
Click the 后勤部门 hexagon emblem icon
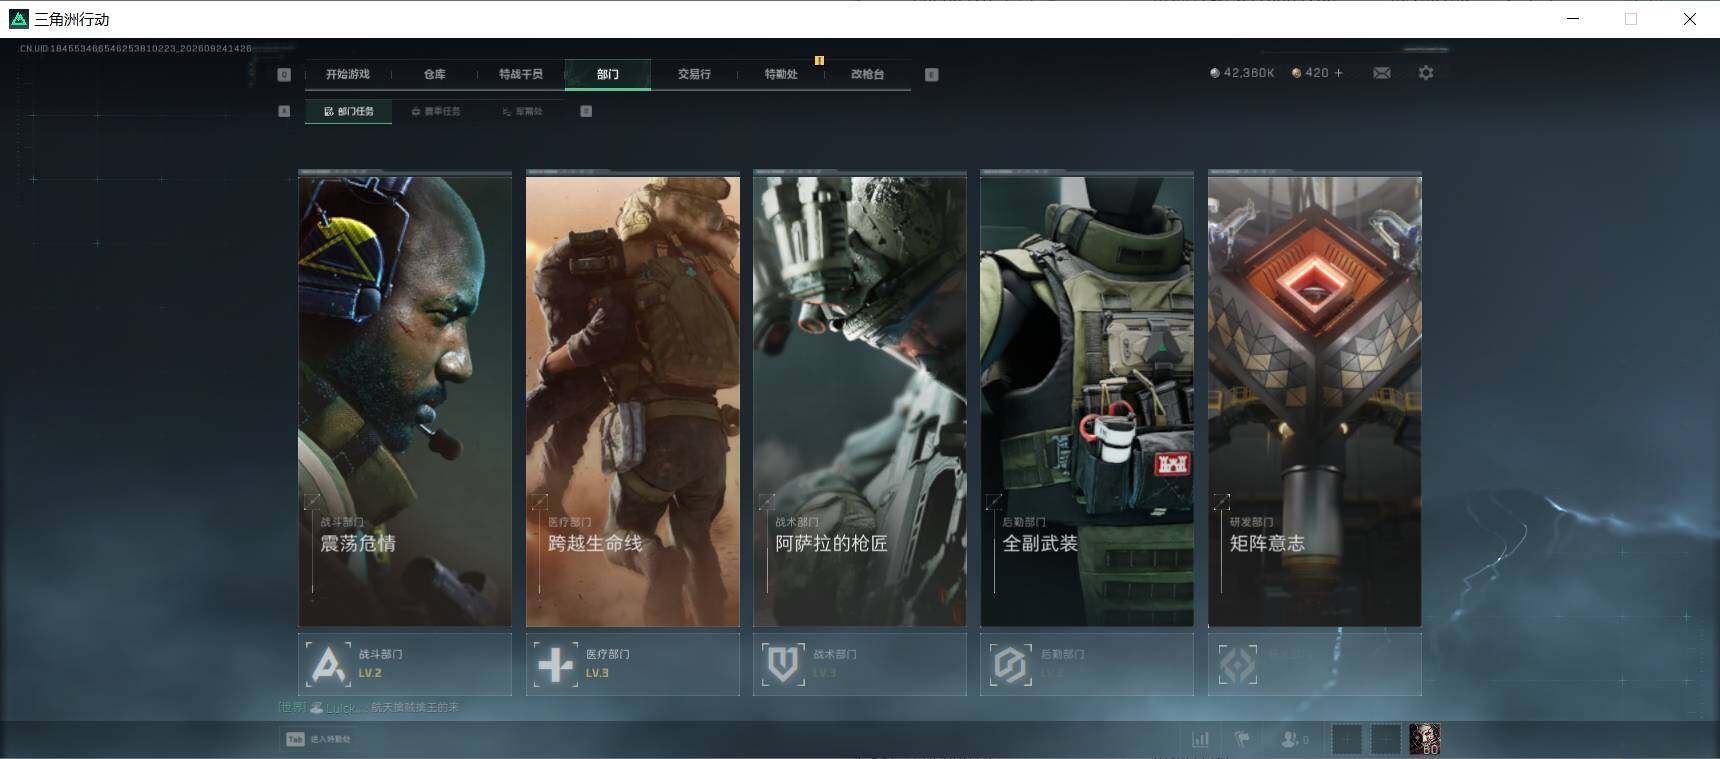1010,664
